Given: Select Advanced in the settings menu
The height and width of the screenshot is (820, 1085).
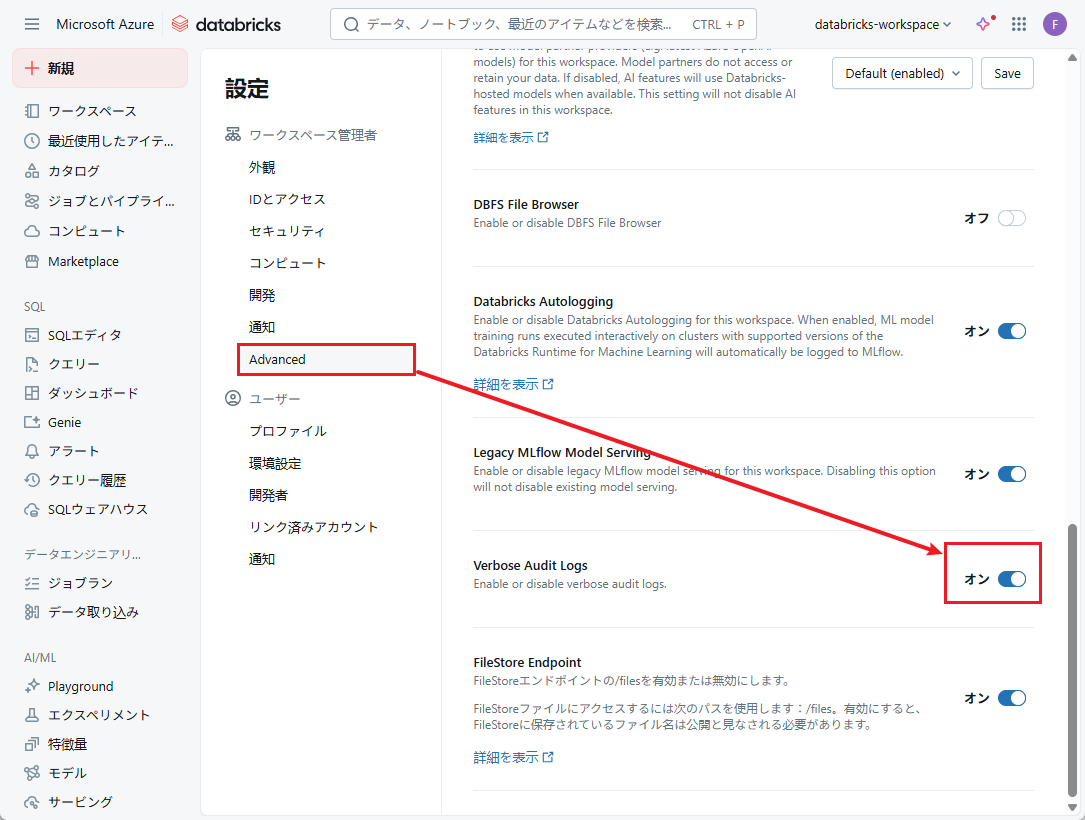Looking at the screenshot, I should click(278, 359).
